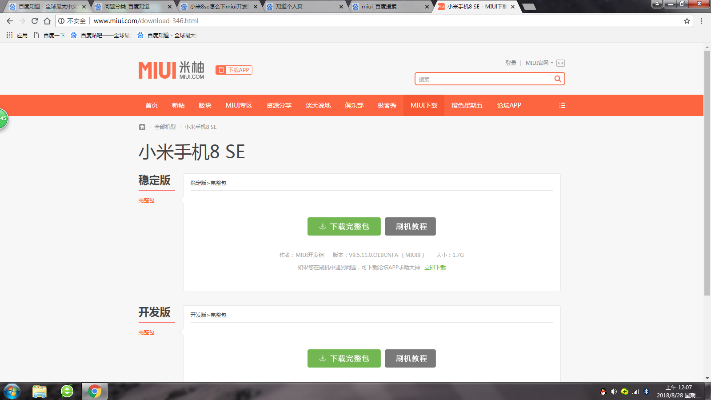Image resolution: width=711 pixels, height=400 pixels.
Task: Click the browser back arrow
Action: click(9, 20)
